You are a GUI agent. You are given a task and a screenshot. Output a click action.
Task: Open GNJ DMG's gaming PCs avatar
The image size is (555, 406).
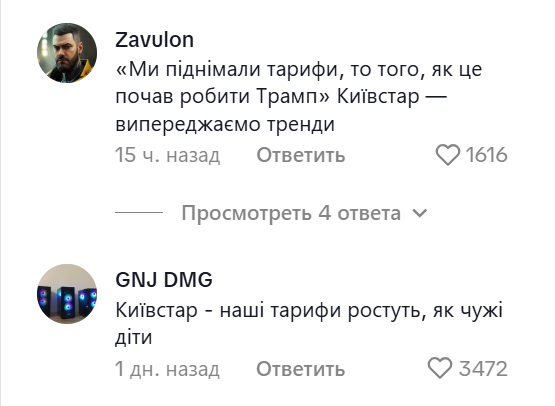[67, 294]
